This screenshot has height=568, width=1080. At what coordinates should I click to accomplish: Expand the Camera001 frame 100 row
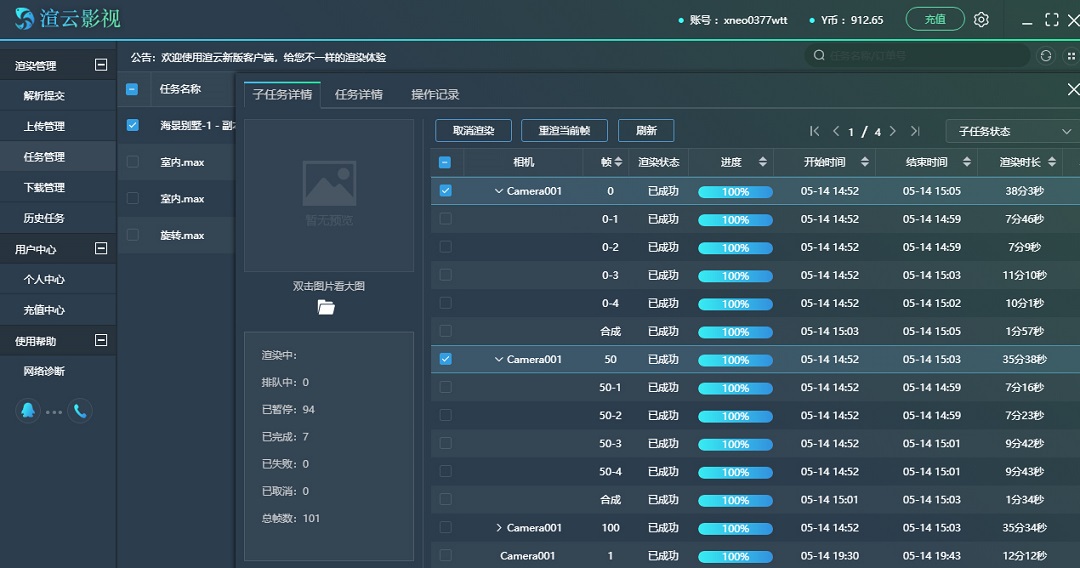[x=499, y=527]
